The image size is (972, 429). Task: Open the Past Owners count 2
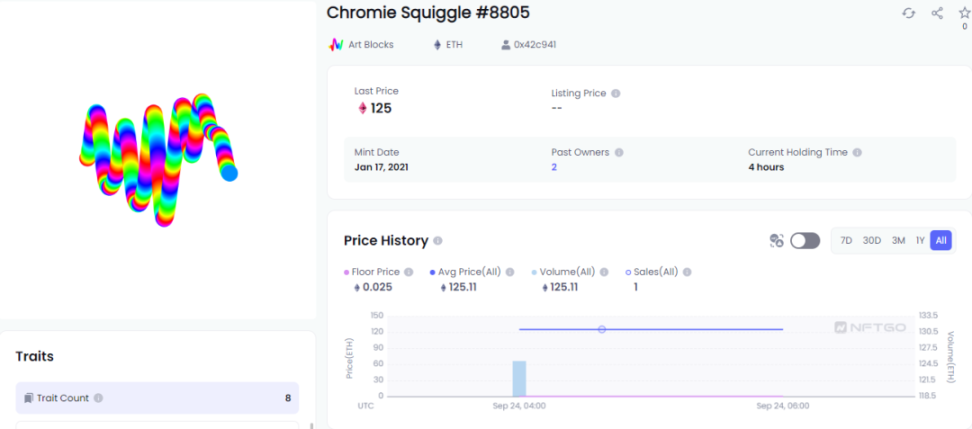pyautogui.click(x=554, y=167)
